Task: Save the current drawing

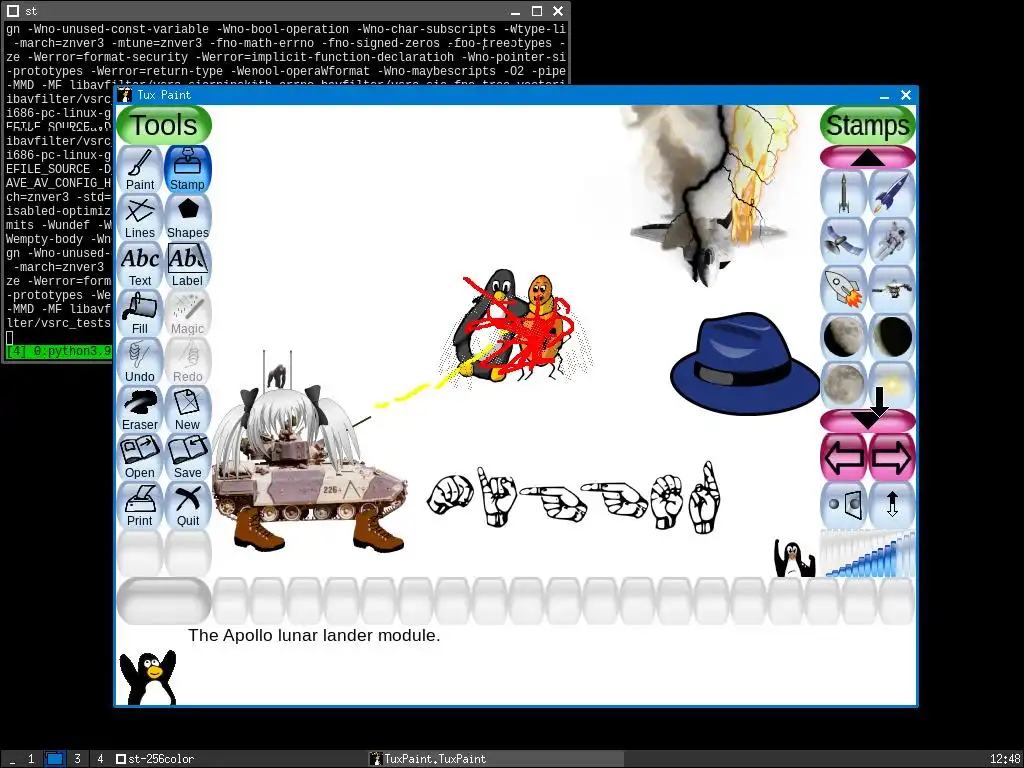Action: click(x=187, y=456)
